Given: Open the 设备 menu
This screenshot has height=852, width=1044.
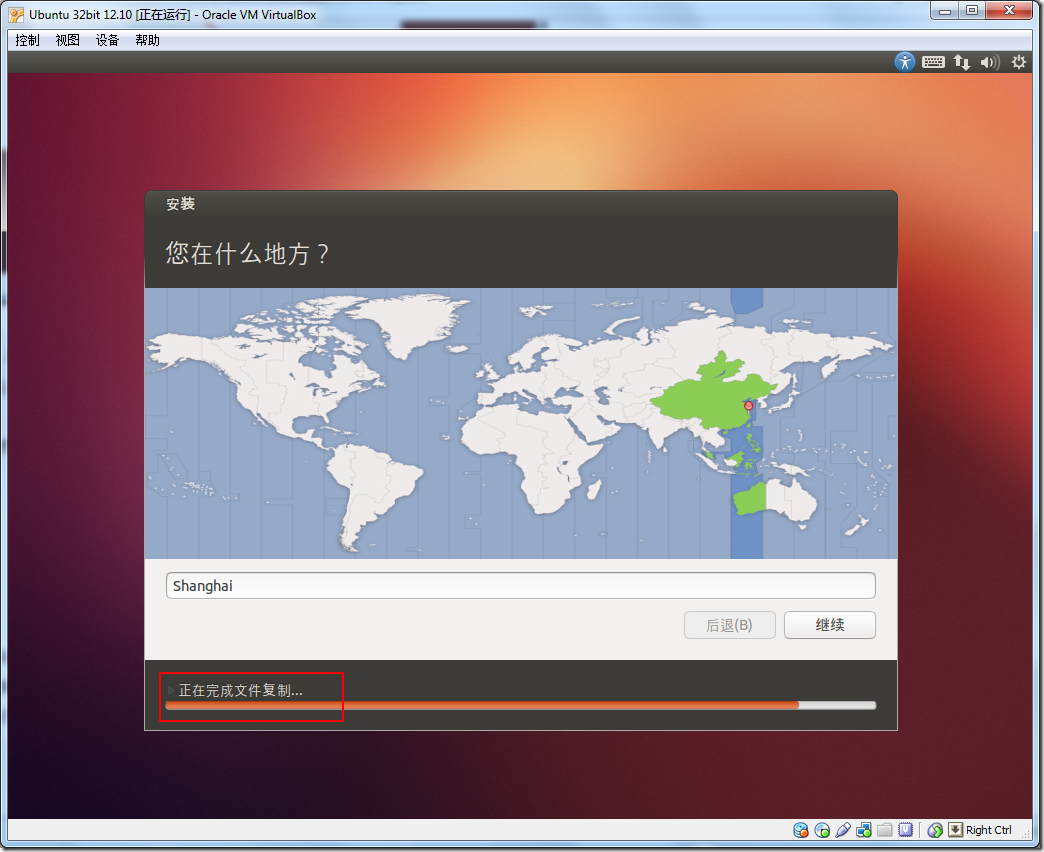Looking at the screenshot, I should pos(107,40).
